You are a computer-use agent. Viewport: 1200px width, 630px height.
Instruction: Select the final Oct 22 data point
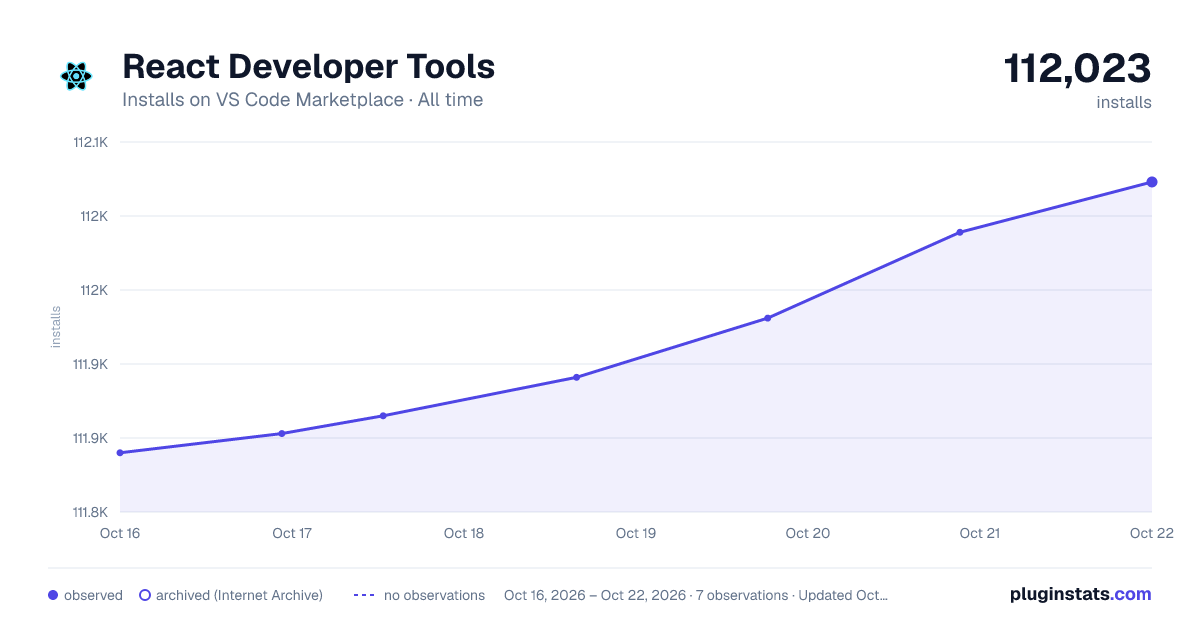tap(1152, 182)
